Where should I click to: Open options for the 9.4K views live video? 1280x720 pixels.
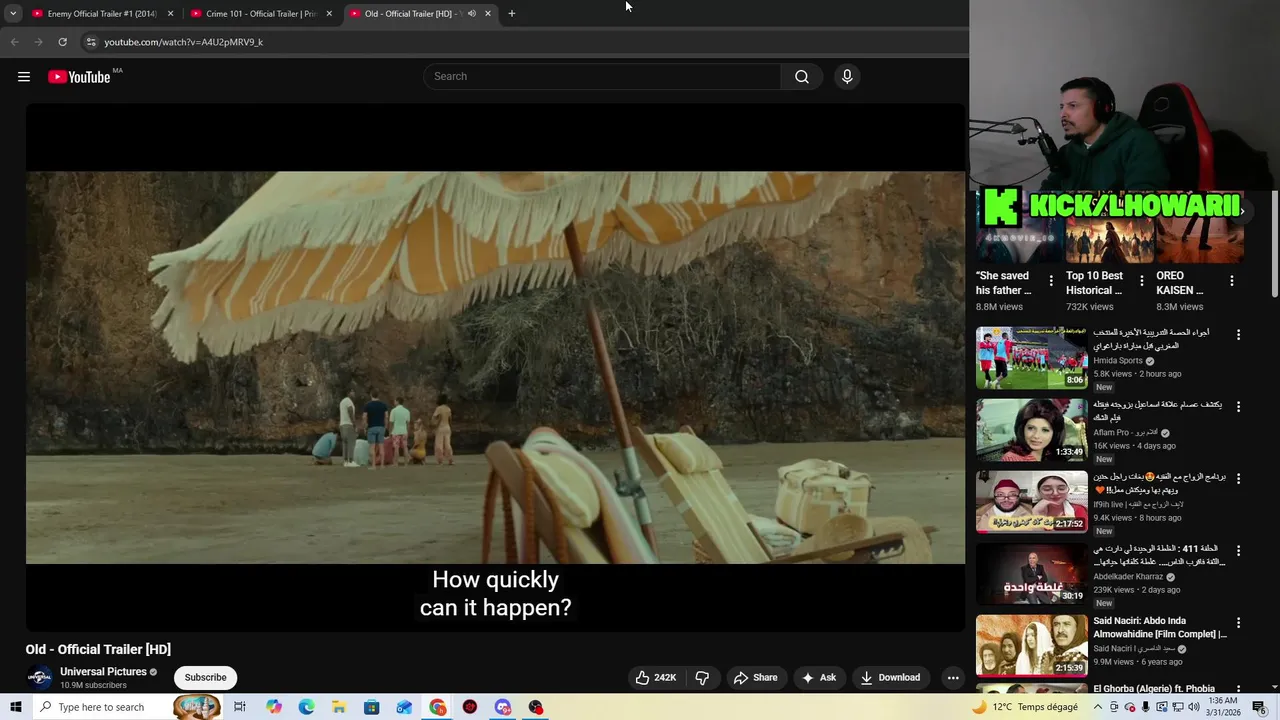coord(1238,479)
